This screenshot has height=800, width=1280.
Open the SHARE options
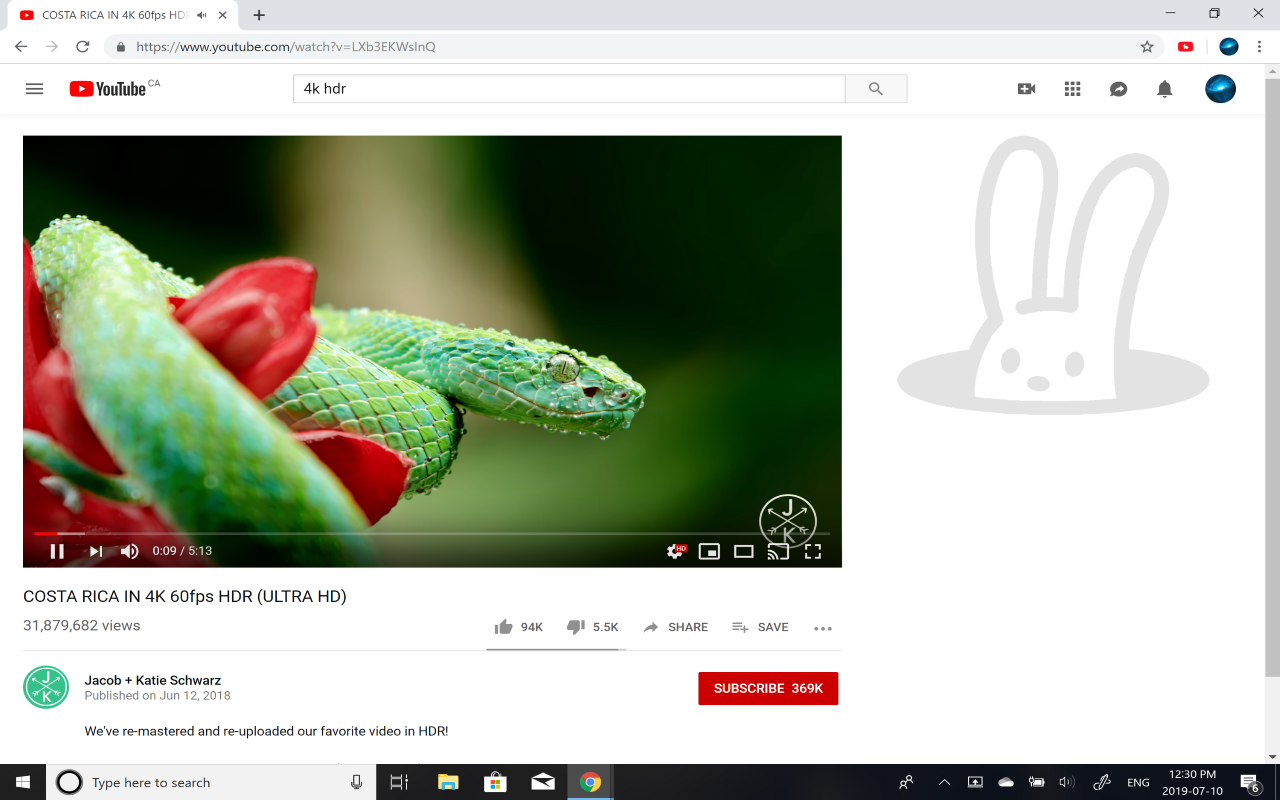(x=676, y=627)
